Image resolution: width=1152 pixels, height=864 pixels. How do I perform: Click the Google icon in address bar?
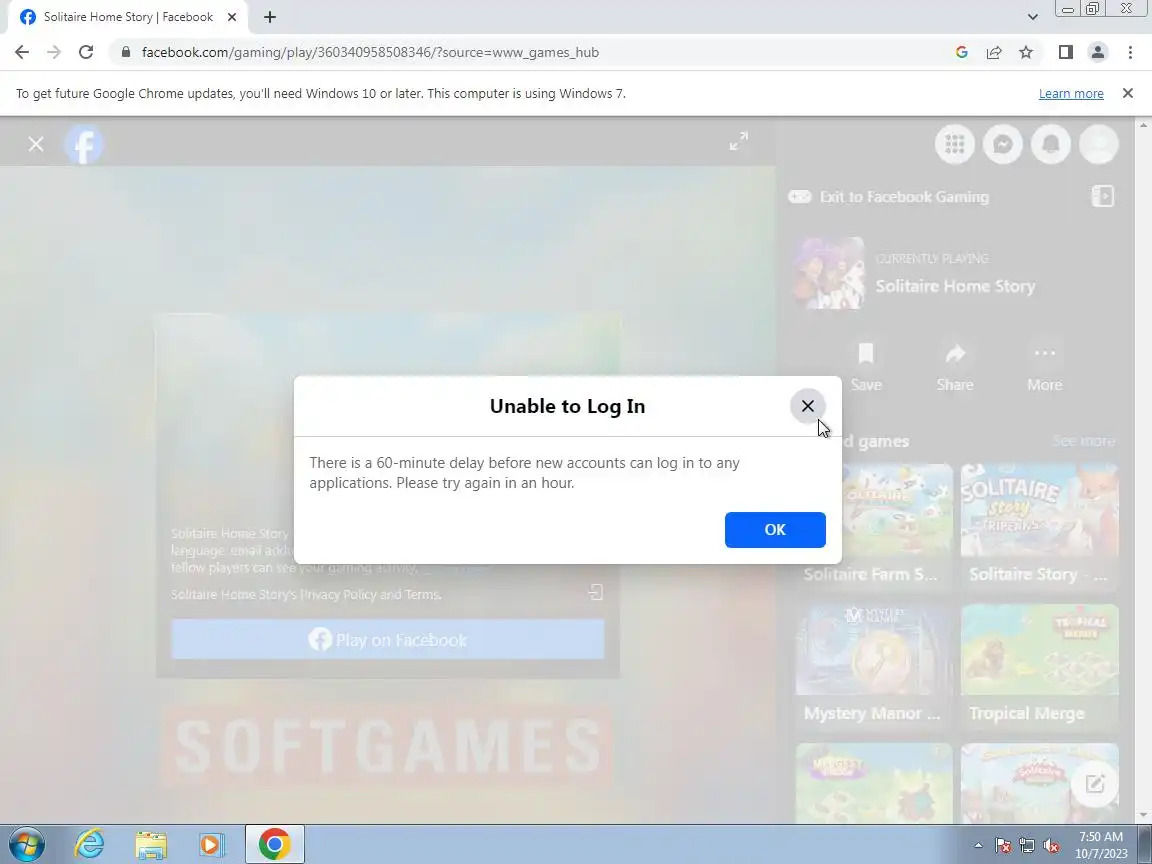[x=962, y=52]
